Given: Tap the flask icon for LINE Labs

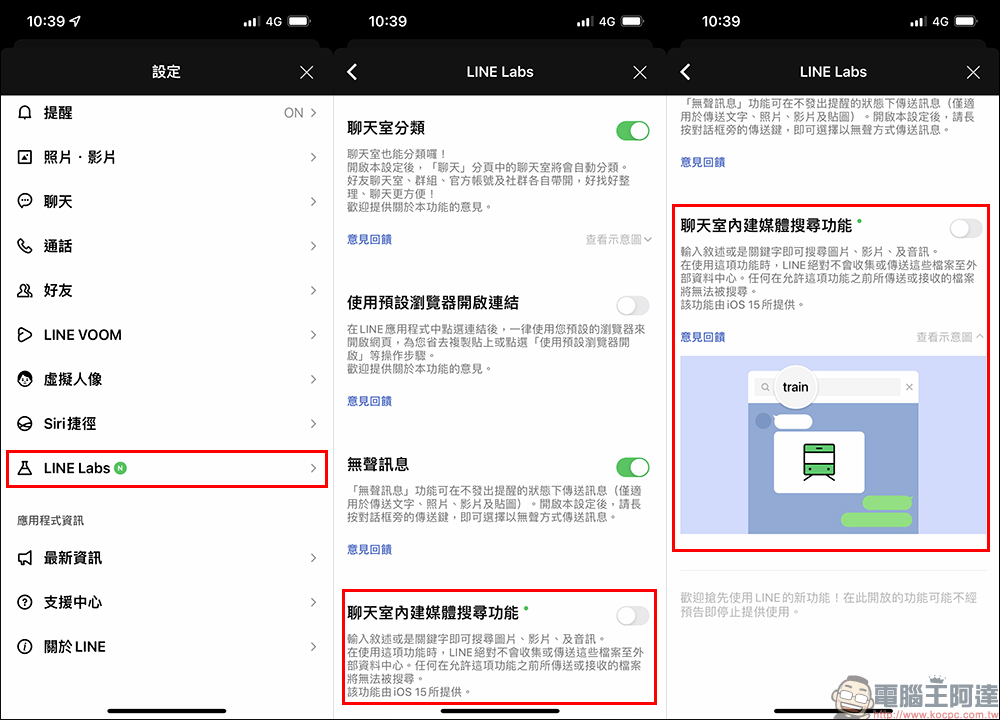Looking at the screenshot, I should (25, 468).
